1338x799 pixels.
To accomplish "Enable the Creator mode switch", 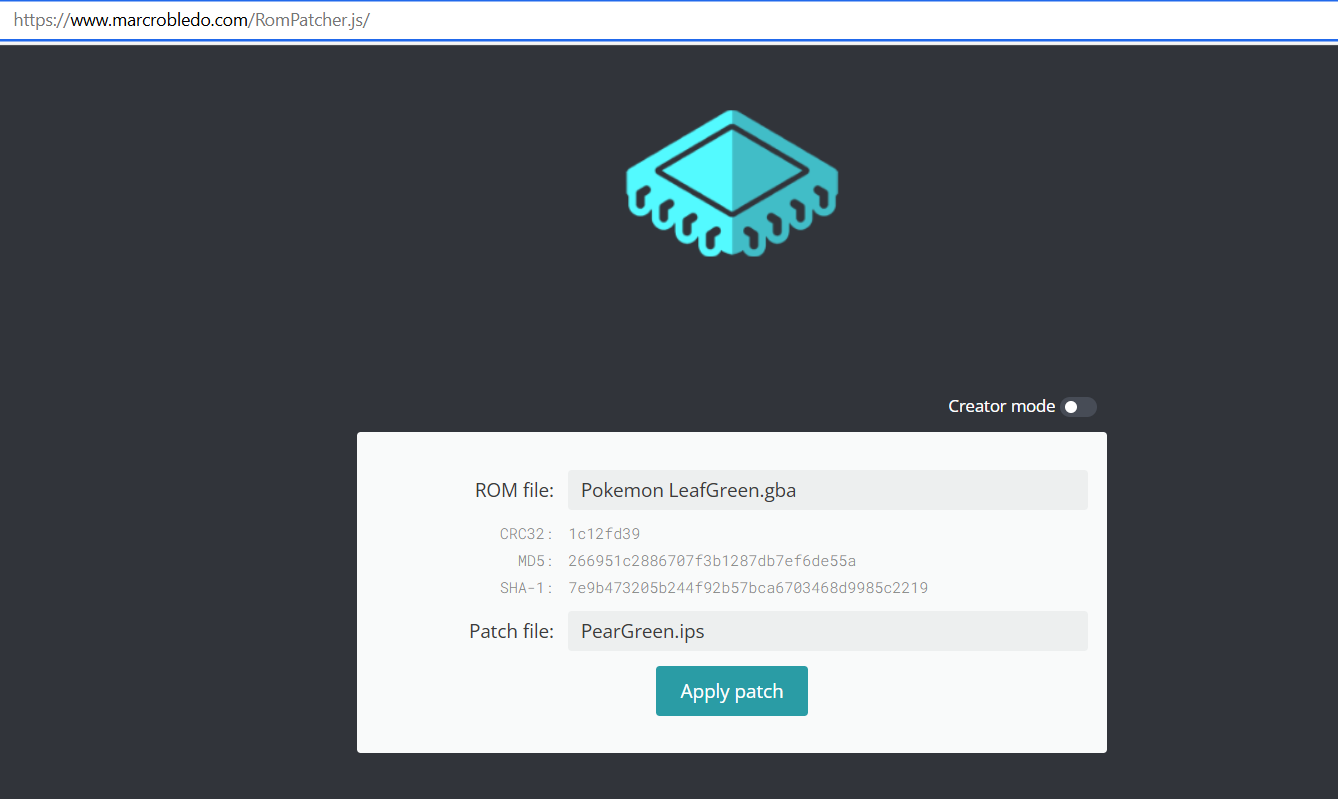I will (x=1078, y=407).
